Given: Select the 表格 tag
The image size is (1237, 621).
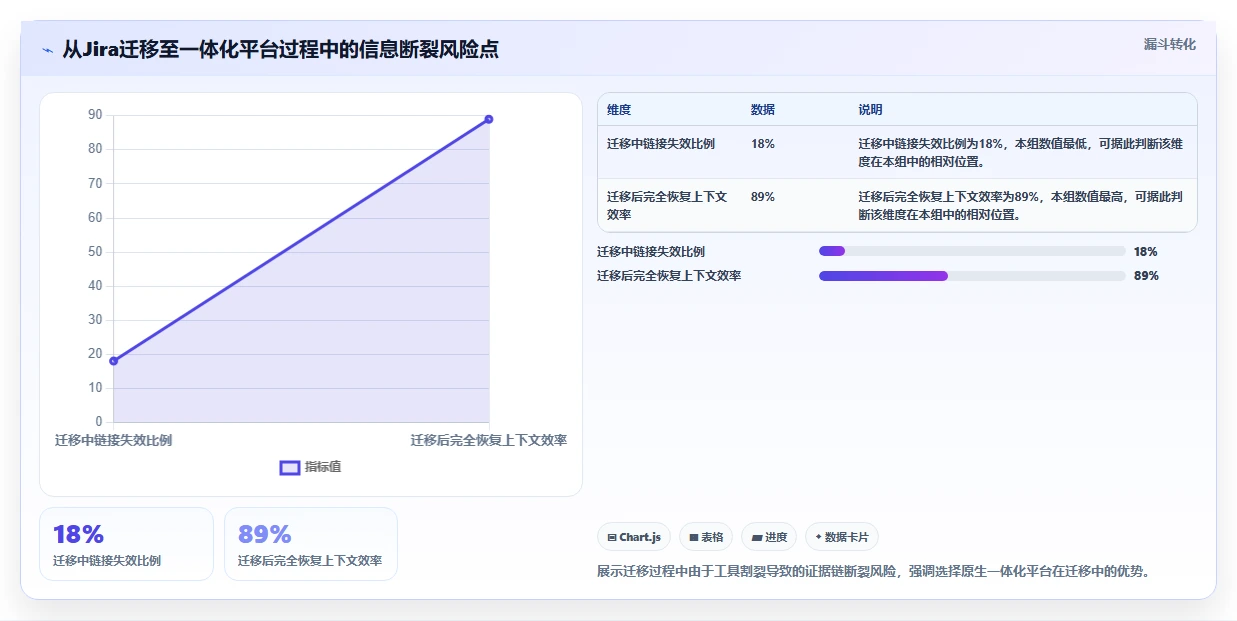Looking at the screenshot, I should (x=706, y=537).
